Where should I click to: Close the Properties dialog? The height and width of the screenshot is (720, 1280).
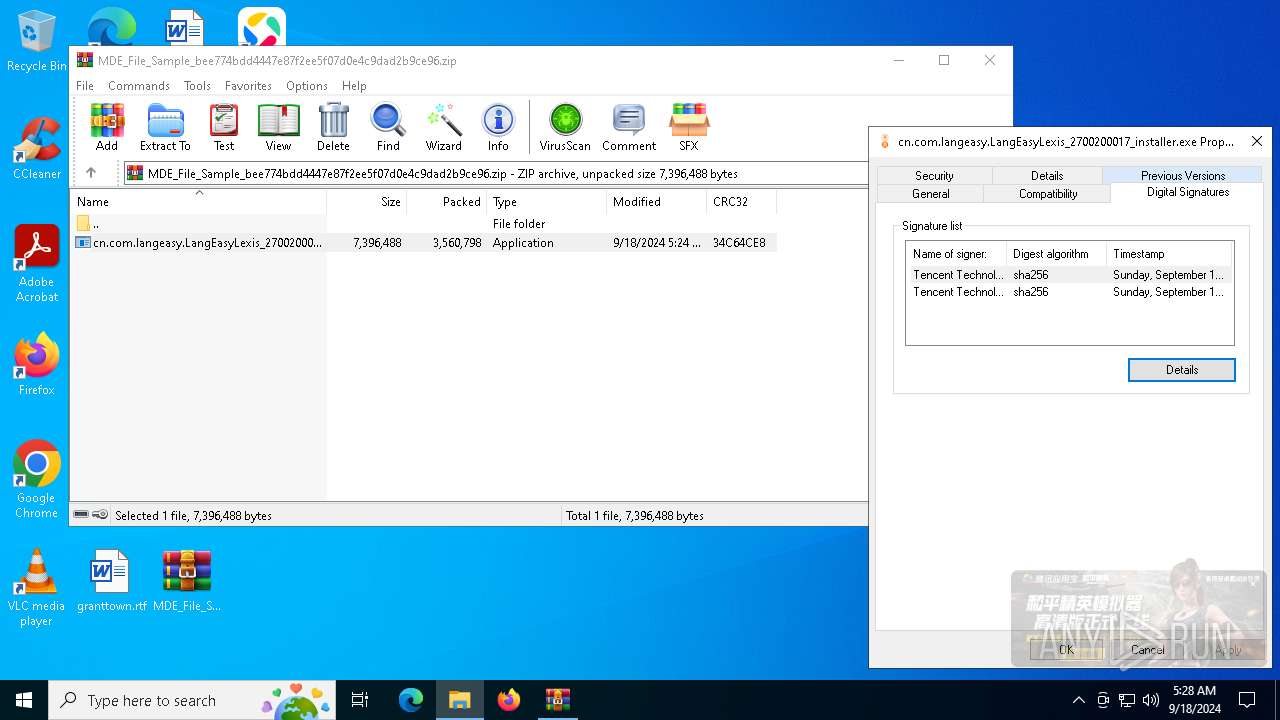click(1257, 141)
